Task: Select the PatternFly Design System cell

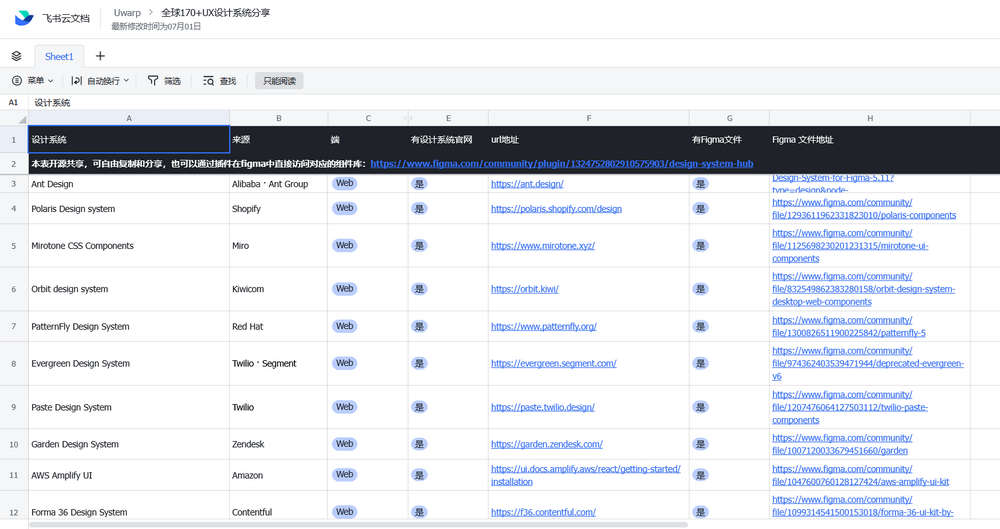Action: [129, 326]
